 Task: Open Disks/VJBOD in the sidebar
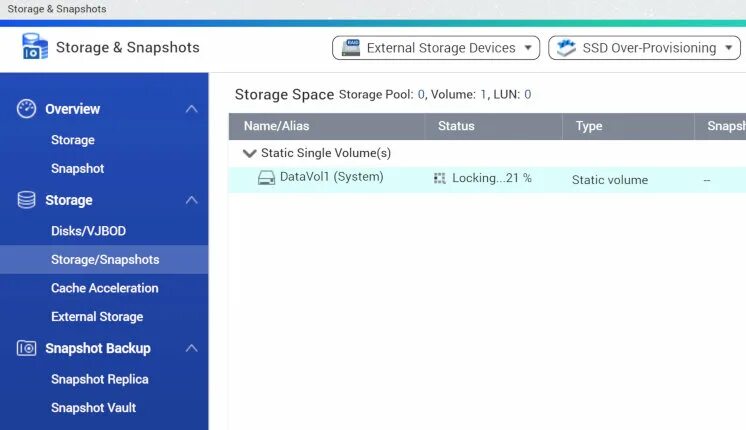88,231
